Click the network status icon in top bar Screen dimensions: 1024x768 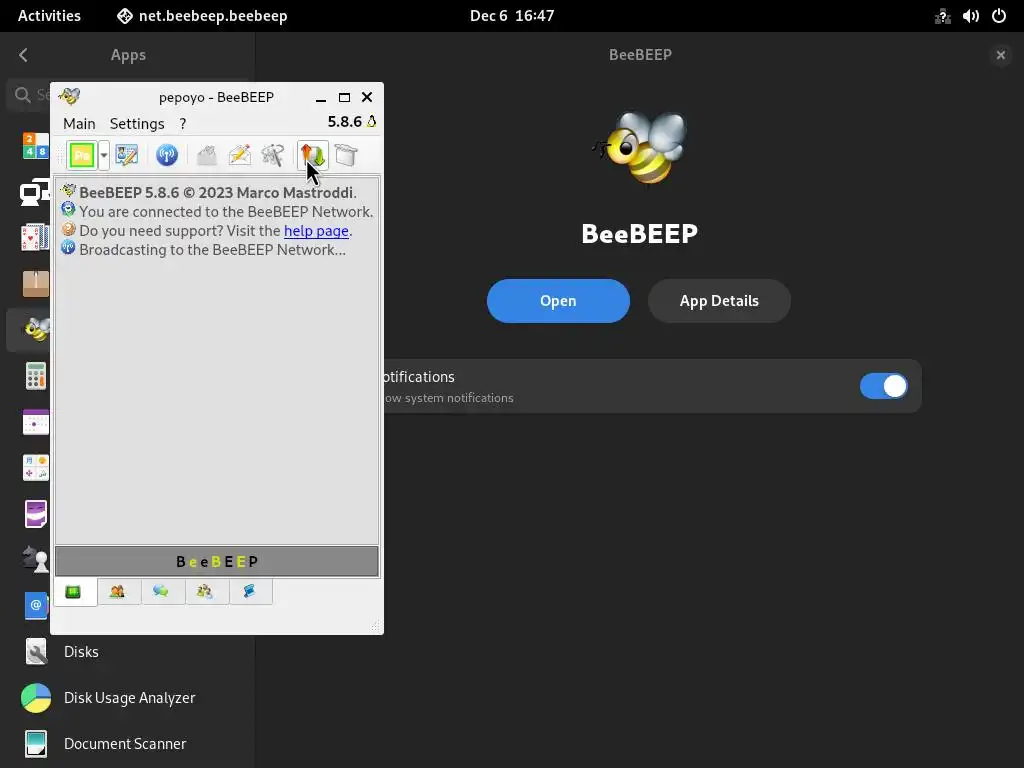942,16
